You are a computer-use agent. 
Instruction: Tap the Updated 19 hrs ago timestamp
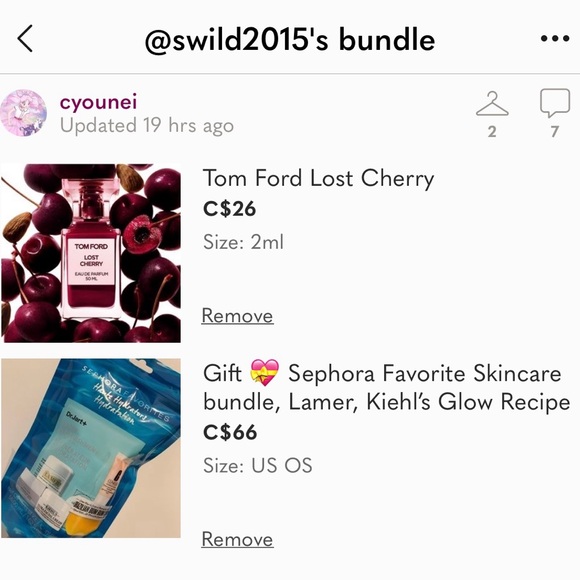(x=147, y=126)
